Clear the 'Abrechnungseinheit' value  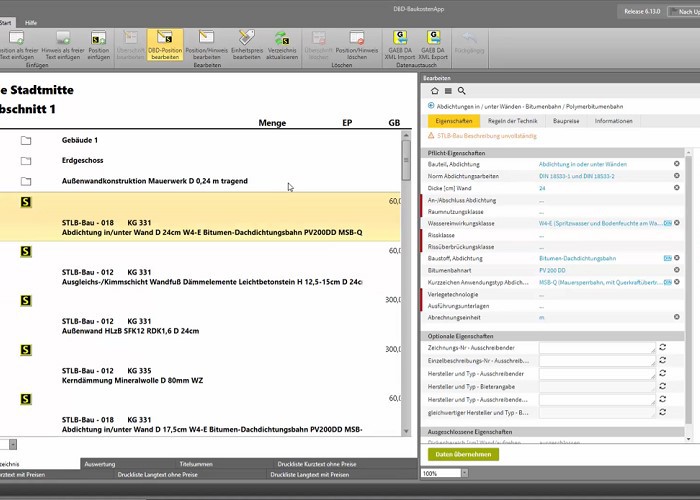click(677, 317)
